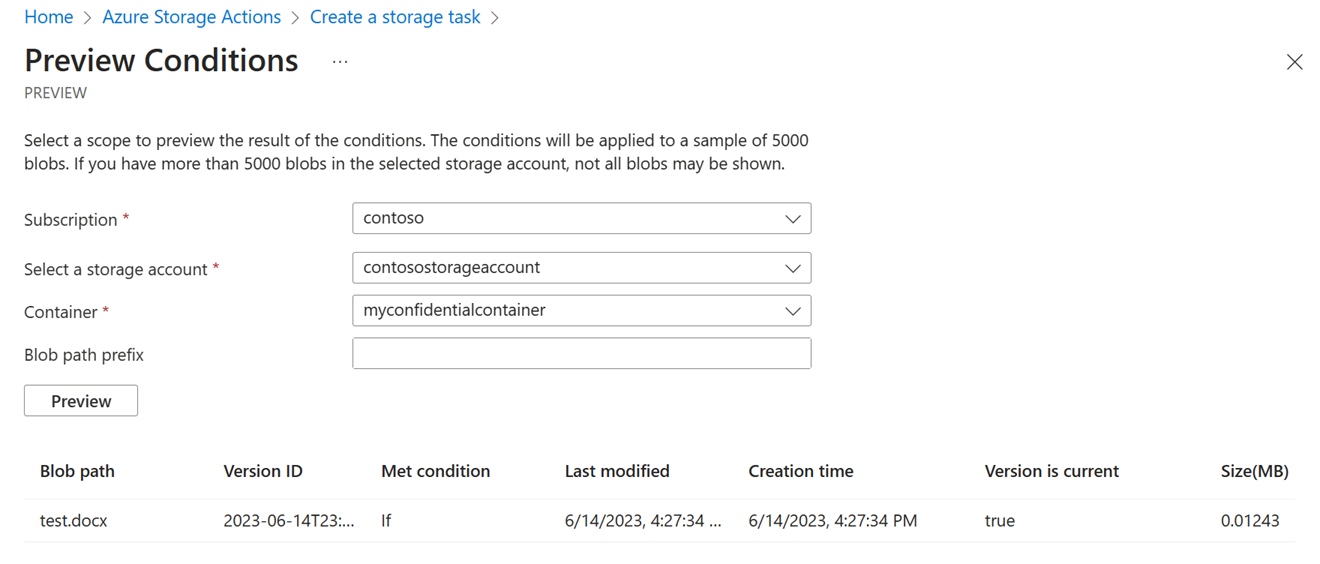This screenshot has width=1320, height=564.
Task: Click the Preview button
Action: pyautogui.click(x=81, y=401)
